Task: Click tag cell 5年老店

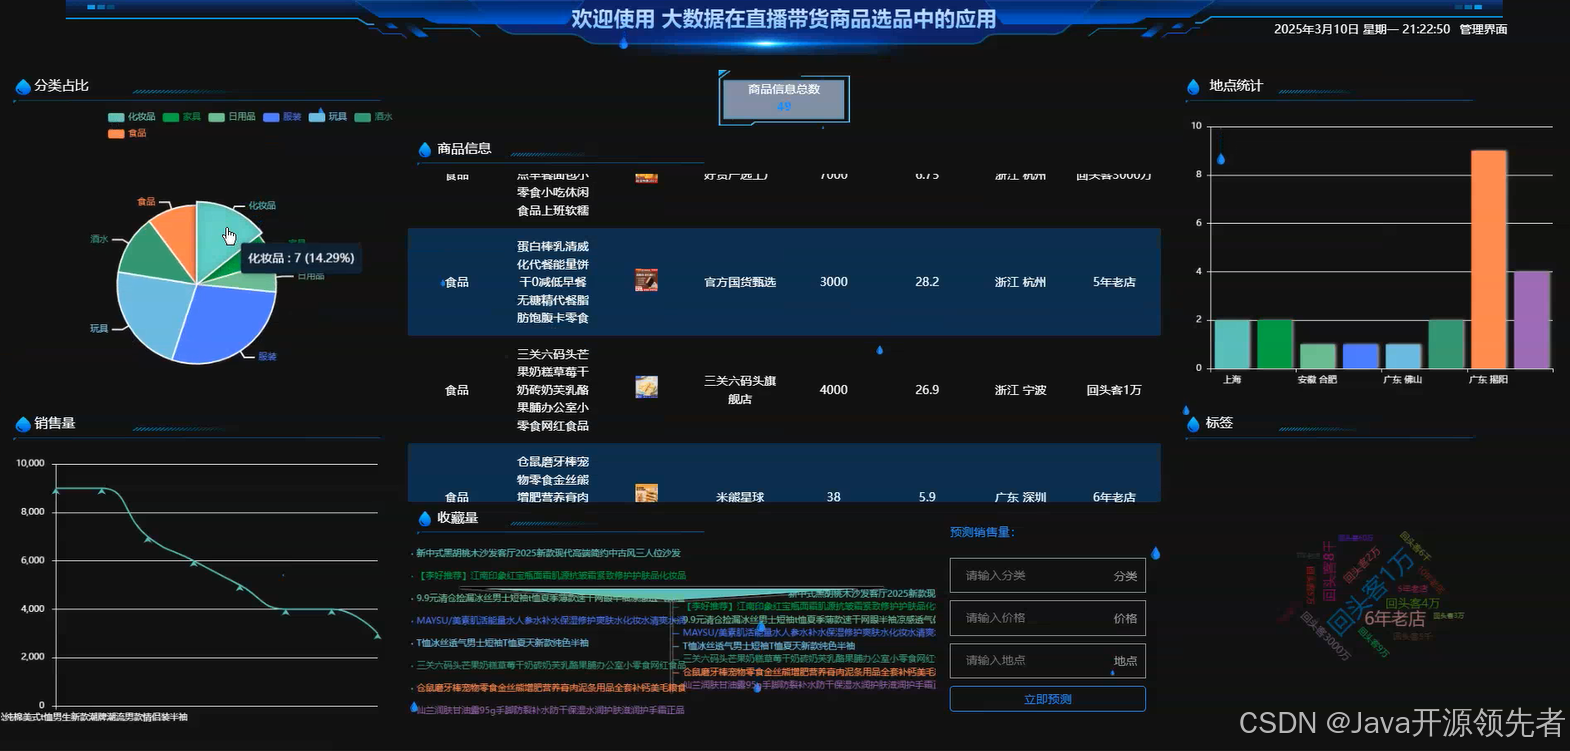Action: 1114,282
